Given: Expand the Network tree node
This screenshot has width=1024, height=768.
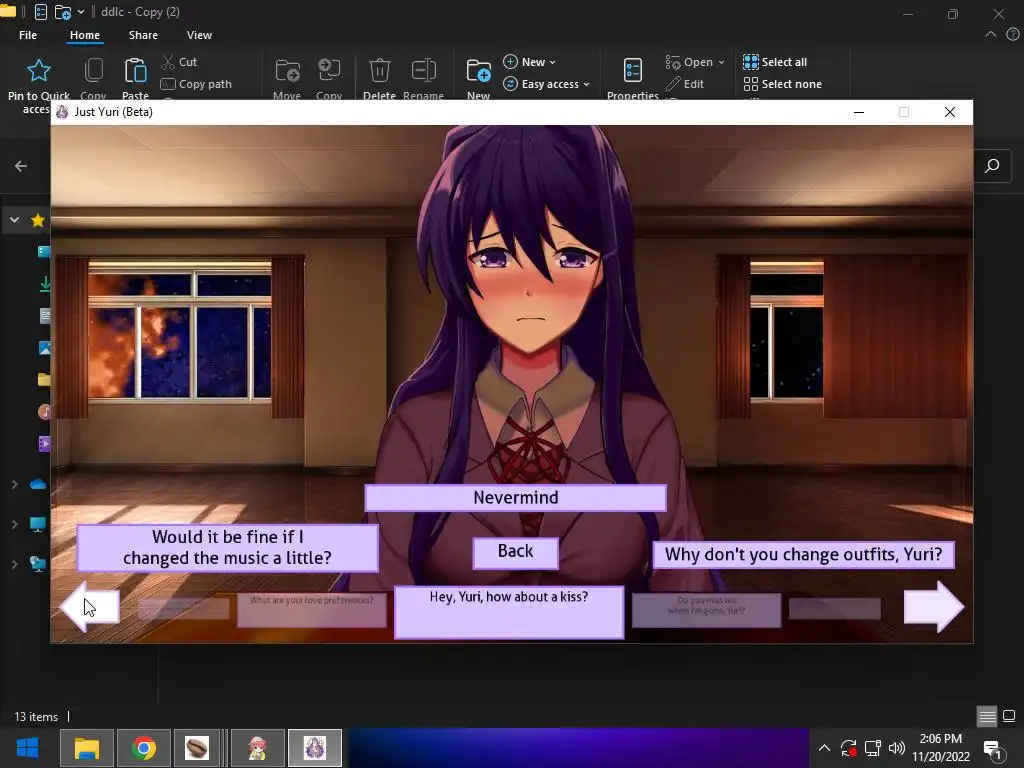Looking at the screenshot, I should (14, 564).
